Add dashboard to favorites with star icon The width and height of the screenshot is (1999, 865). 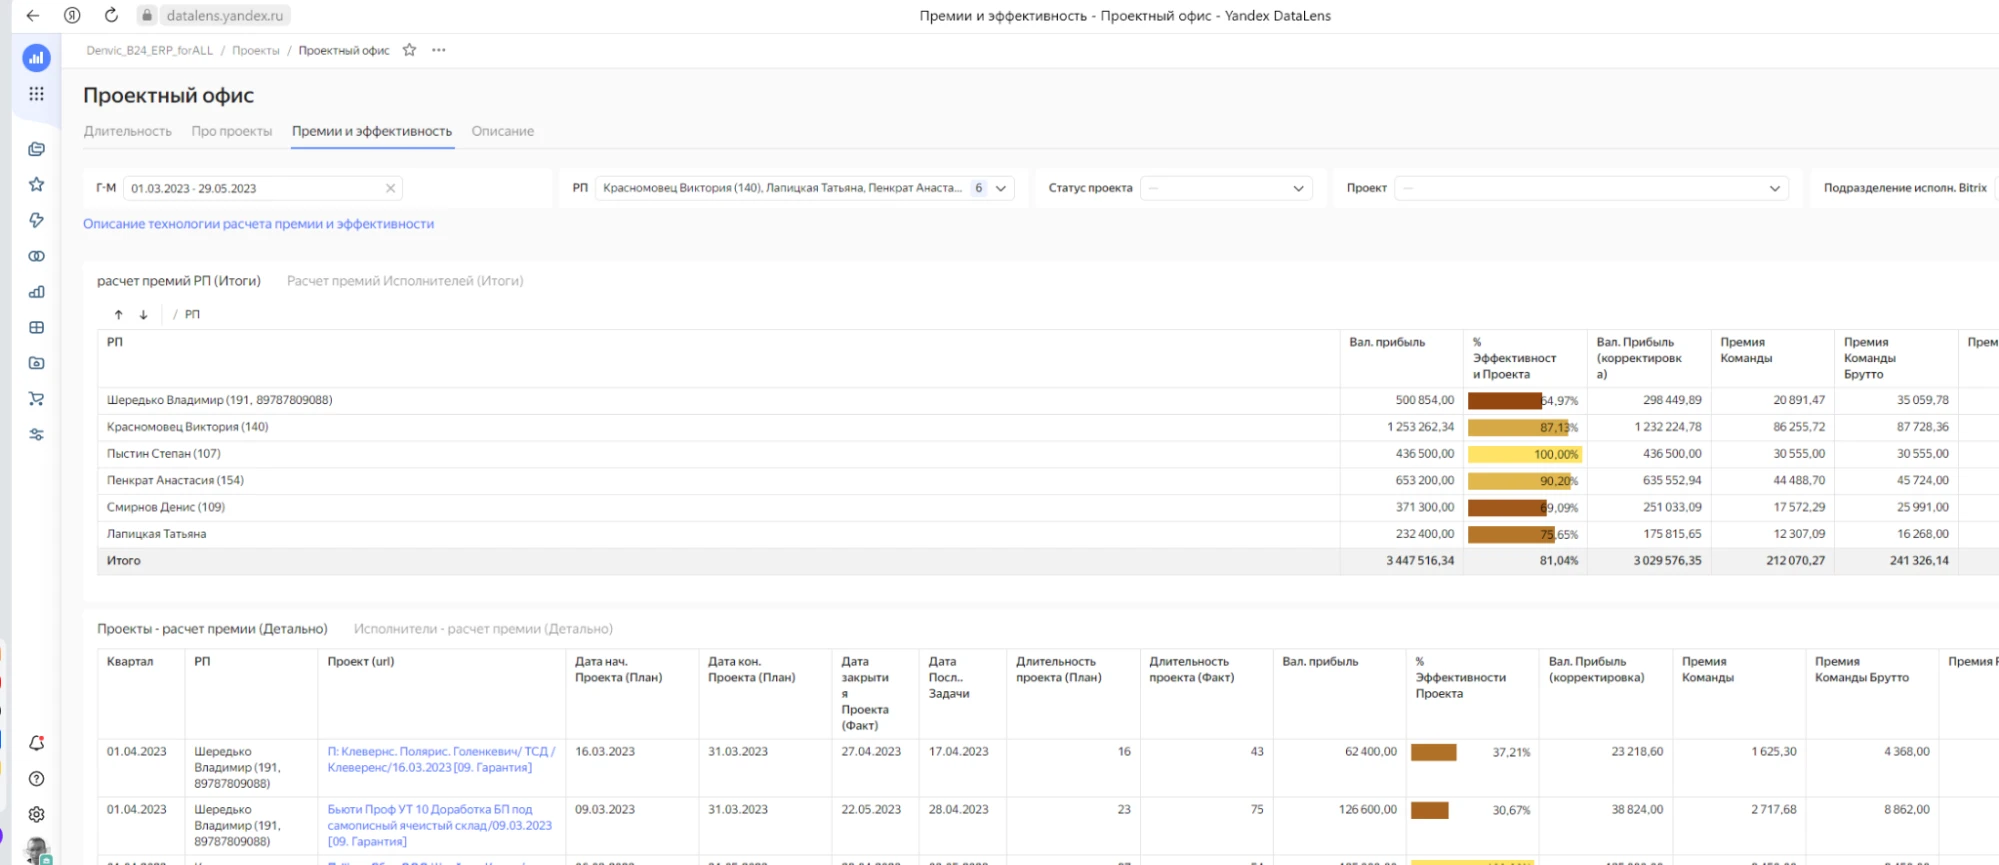409,50
